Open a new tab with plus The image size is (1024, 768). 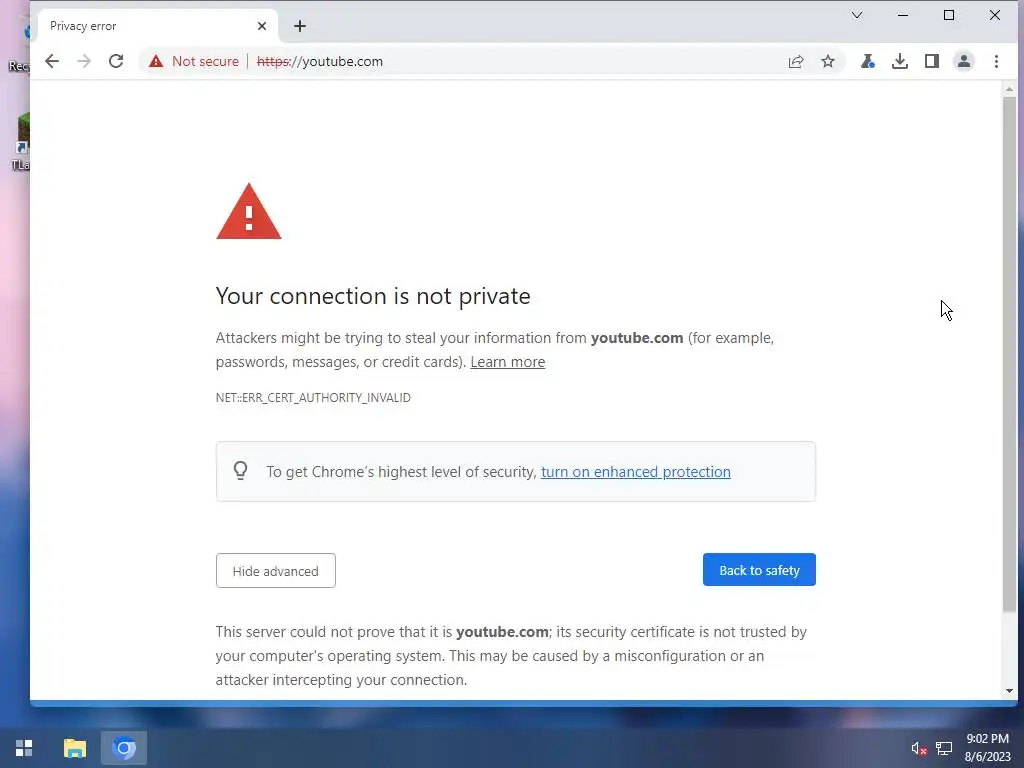point(300,26)
